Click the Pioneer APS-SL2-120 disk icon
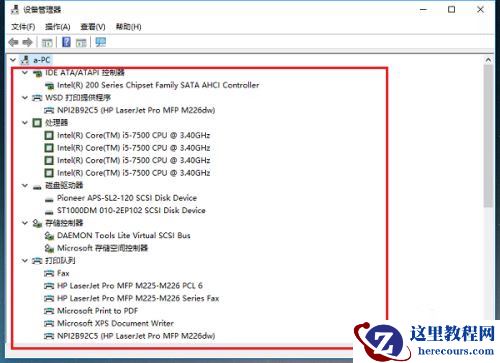 coord(49,199)
